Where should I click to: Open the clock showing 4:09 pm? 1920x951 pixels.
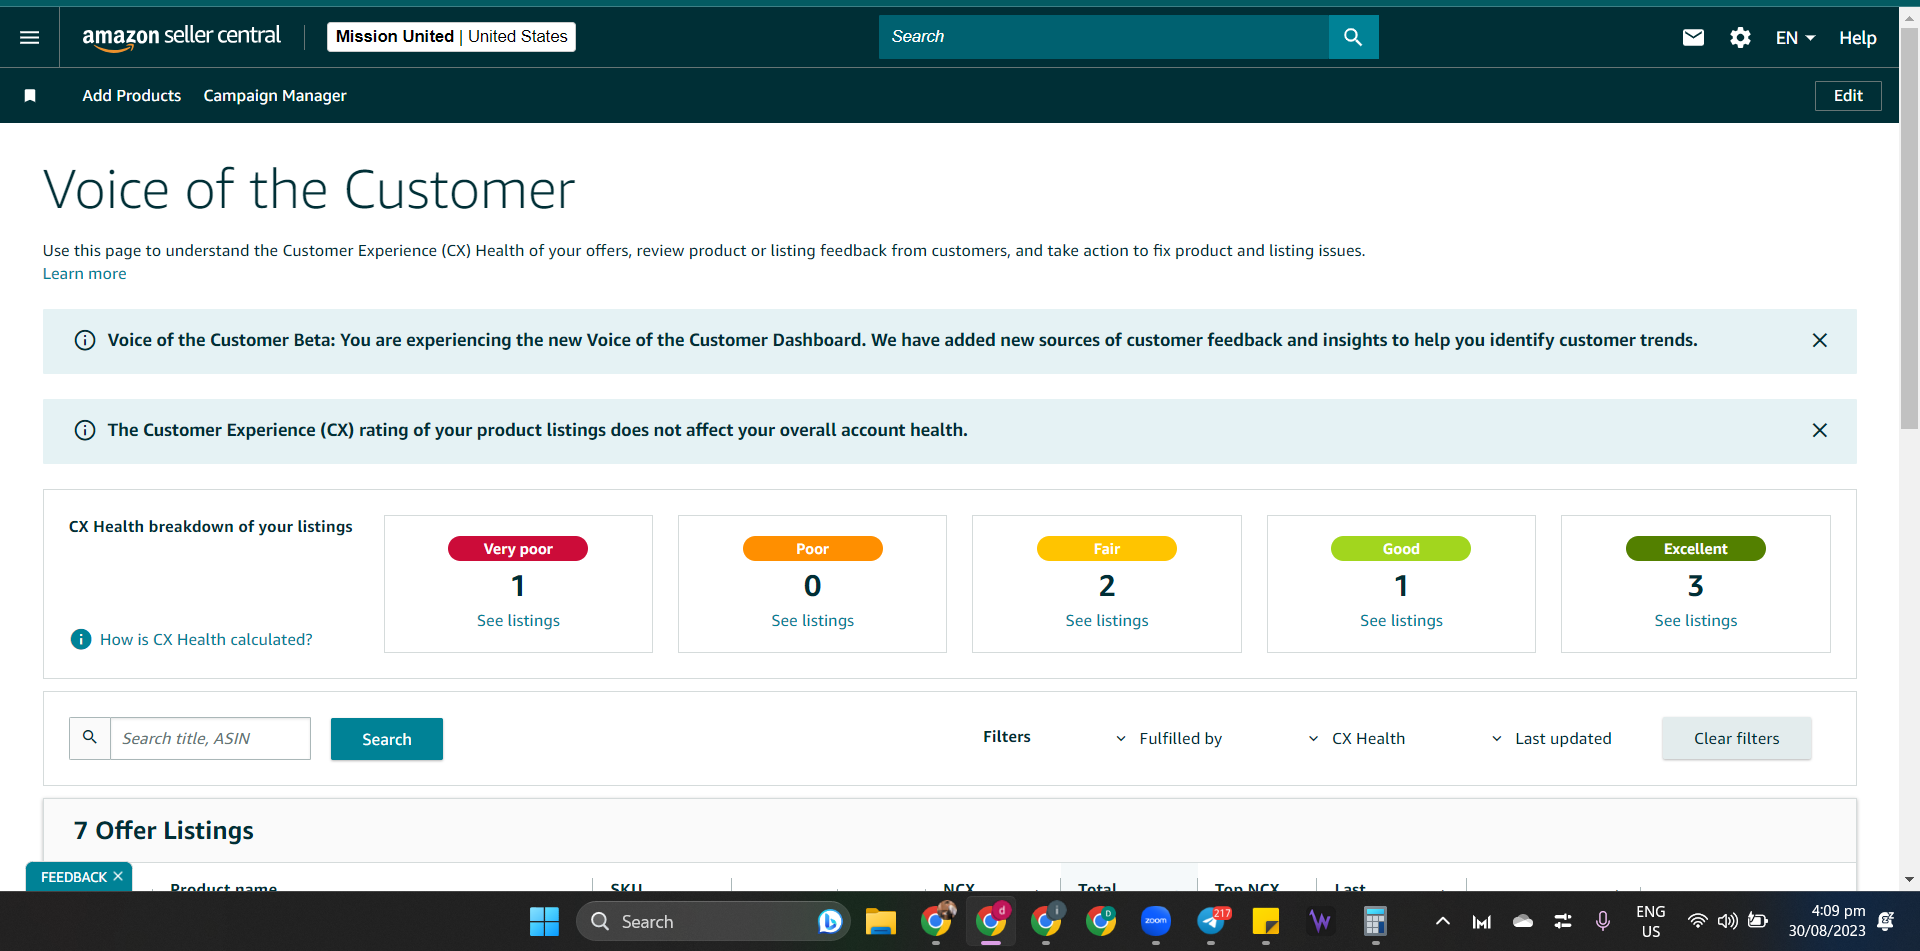1827,921
